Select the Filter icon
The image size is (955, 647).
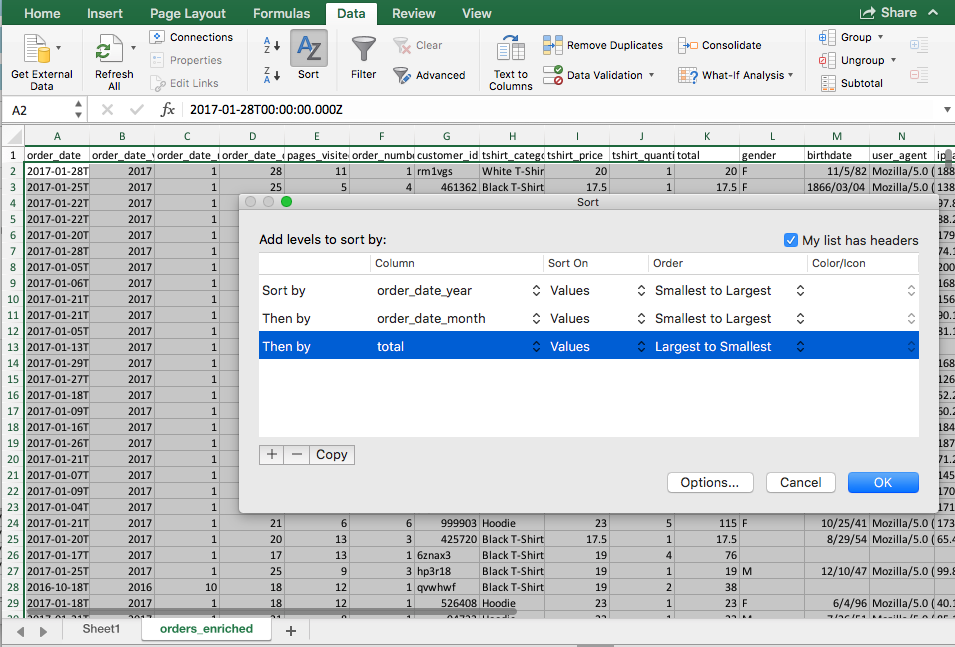(x=362, y=55)
